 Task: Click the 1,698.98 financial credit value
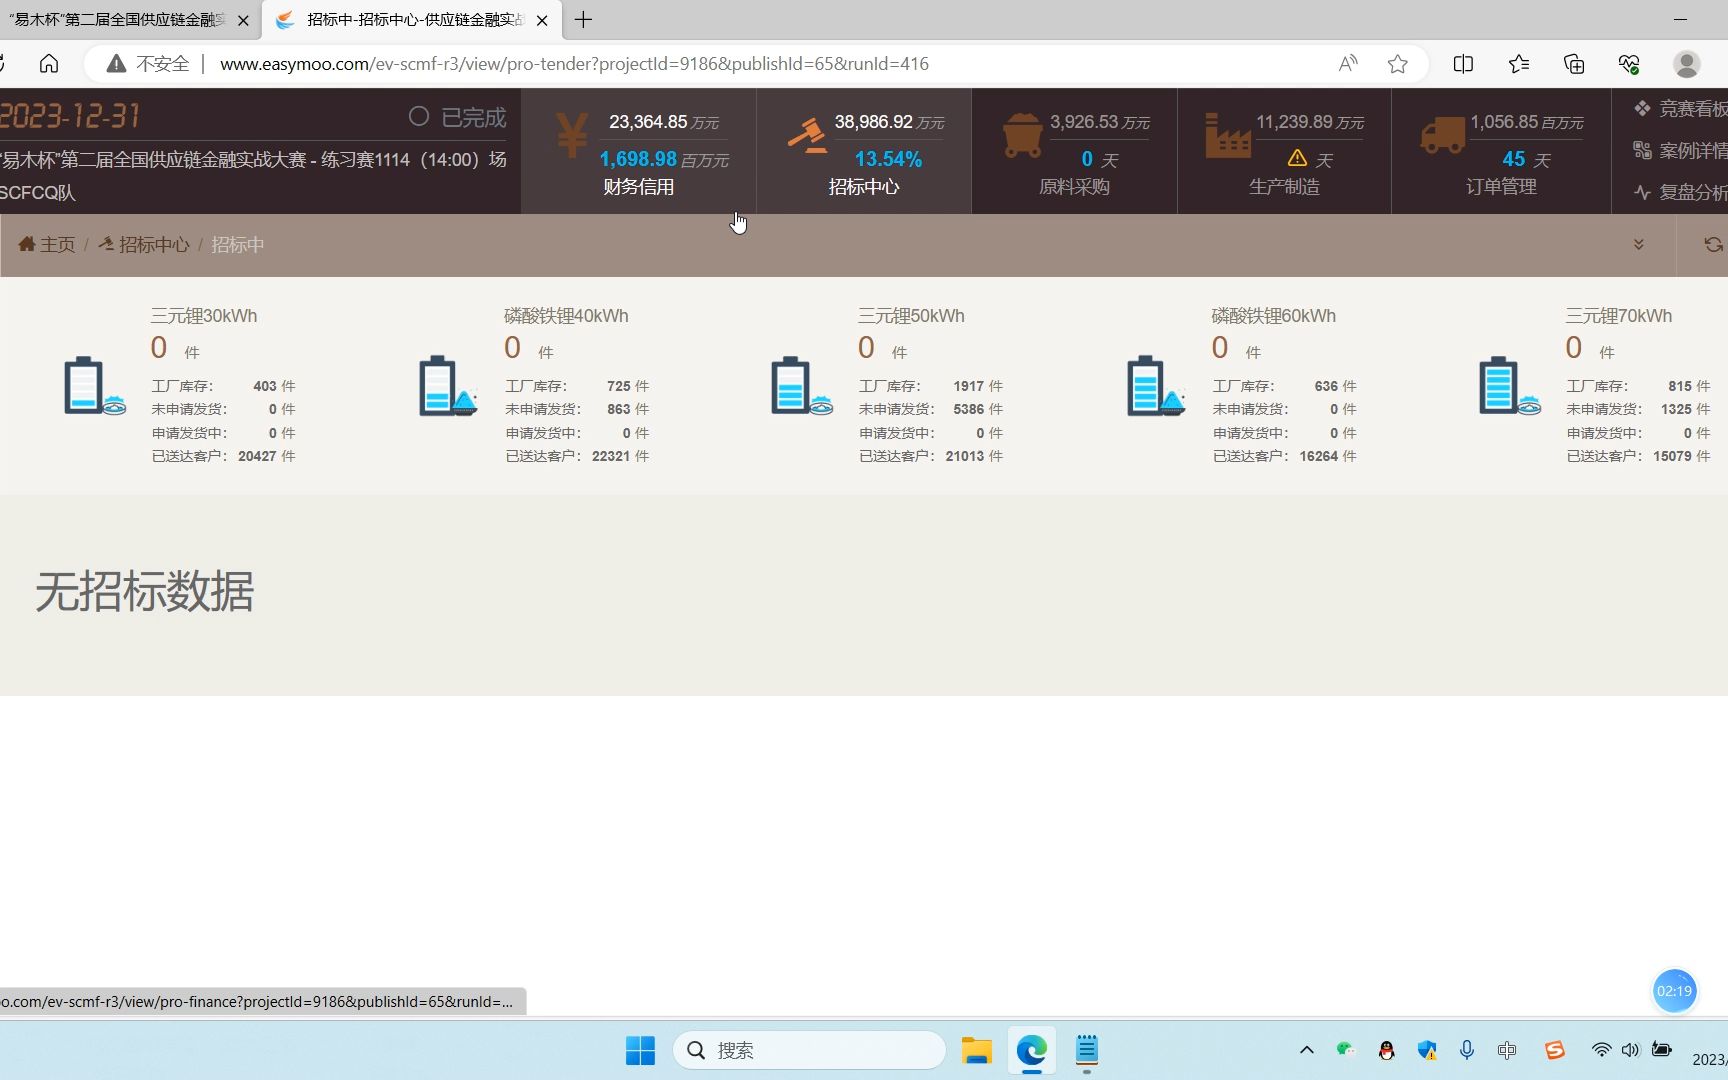pyautogui.click(x=638, y=159)
